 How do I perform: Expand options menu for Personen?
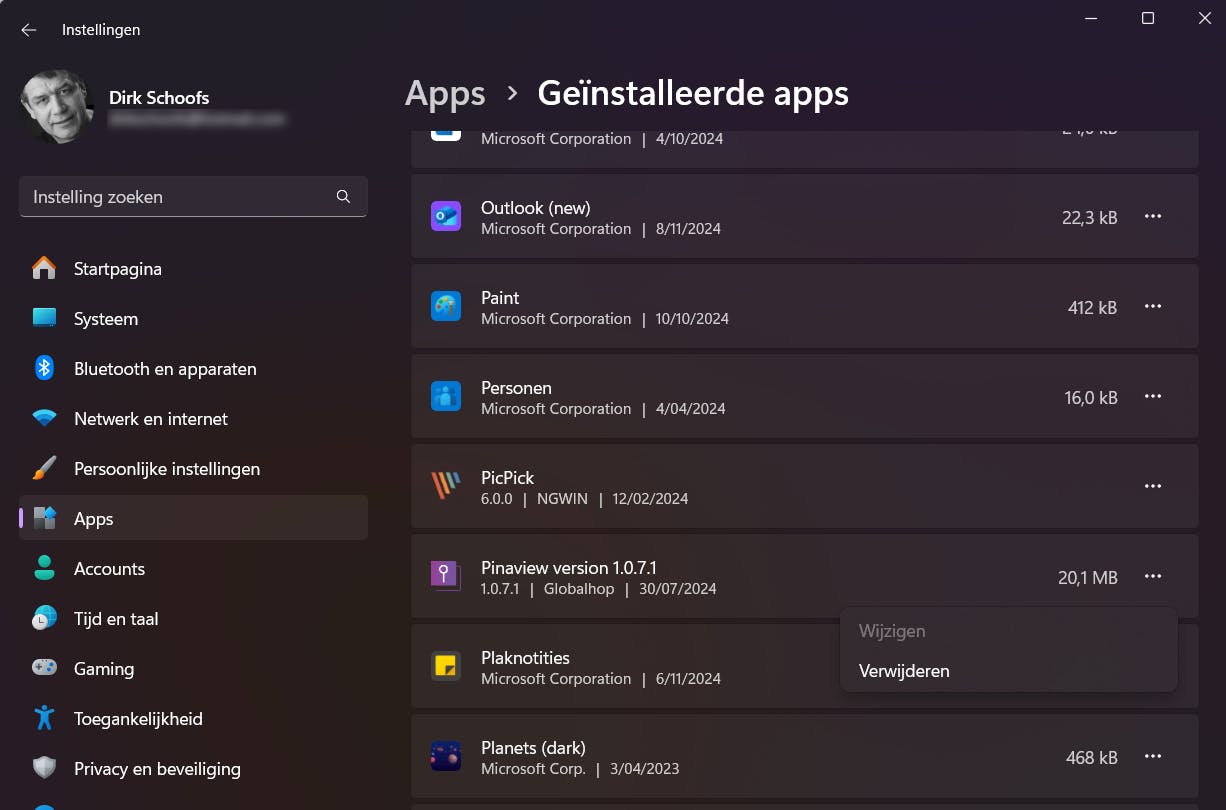[x=1153, y=397]
